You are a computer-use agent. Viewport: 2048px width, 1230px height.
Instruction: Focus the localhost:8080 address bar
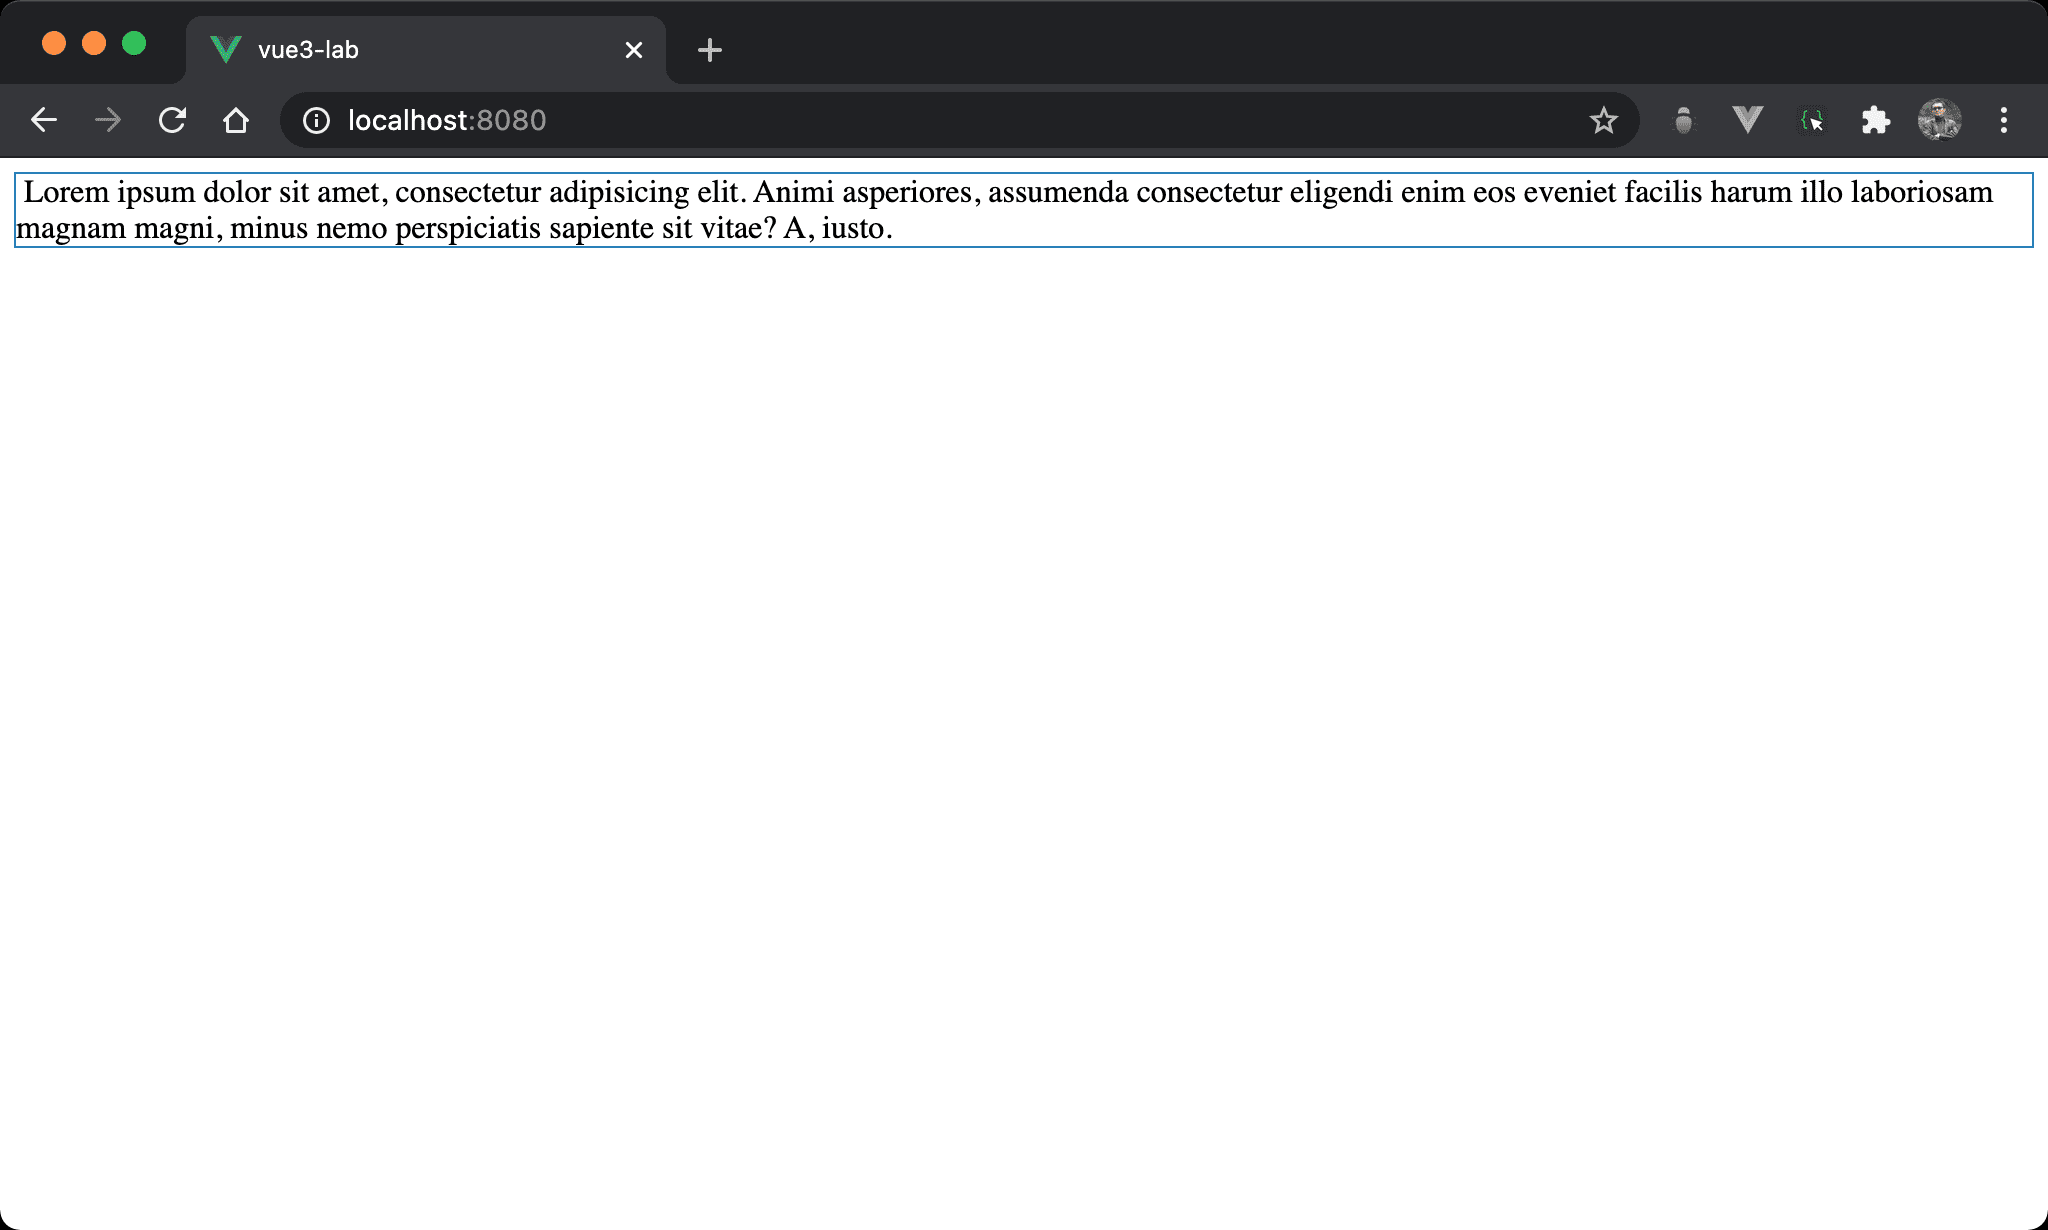(900, 120)
